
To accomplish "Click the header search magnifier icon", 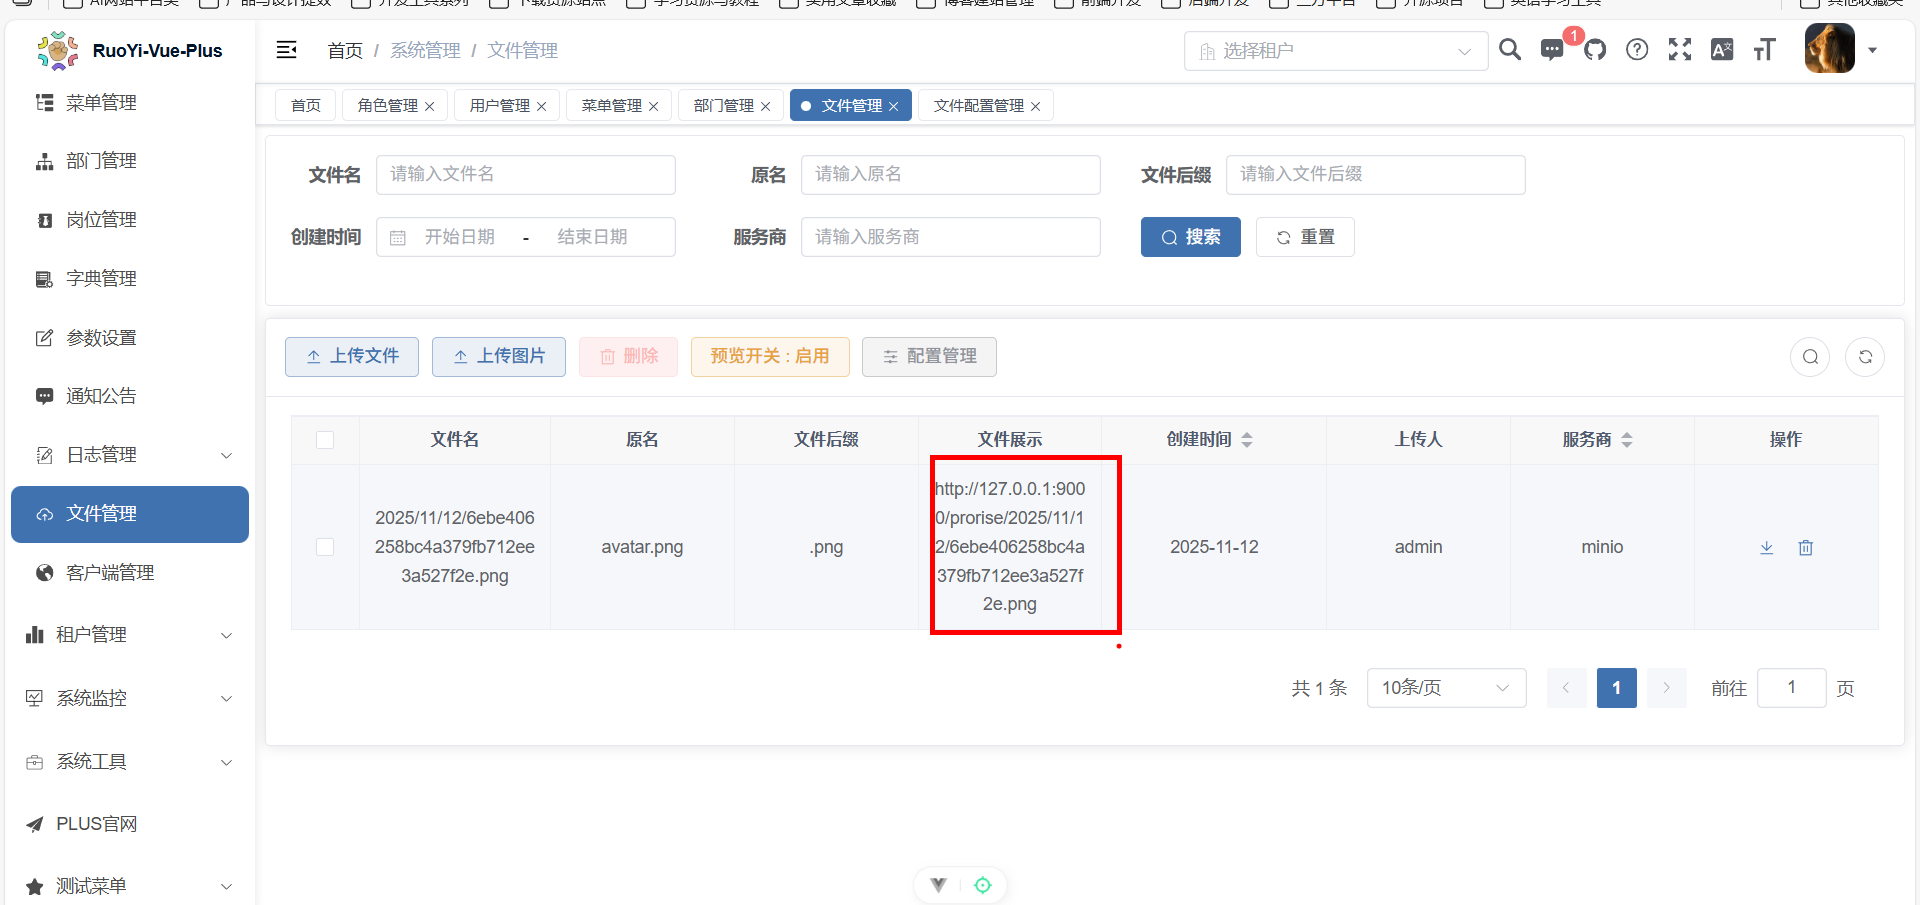I will point(1510,50).
